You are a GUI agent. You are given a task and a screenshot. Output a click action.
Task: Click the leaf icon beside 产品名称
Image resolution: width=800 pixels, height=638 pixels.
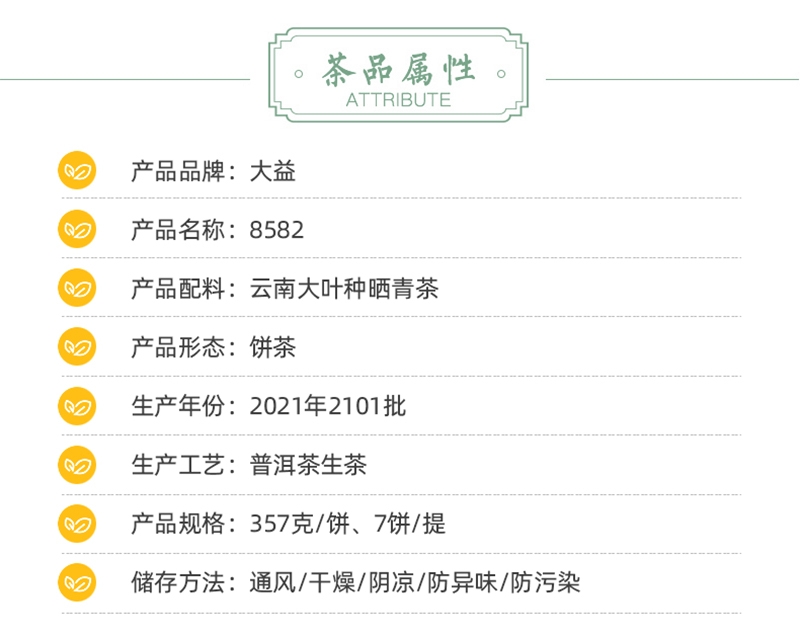click(x=77, y=229)
